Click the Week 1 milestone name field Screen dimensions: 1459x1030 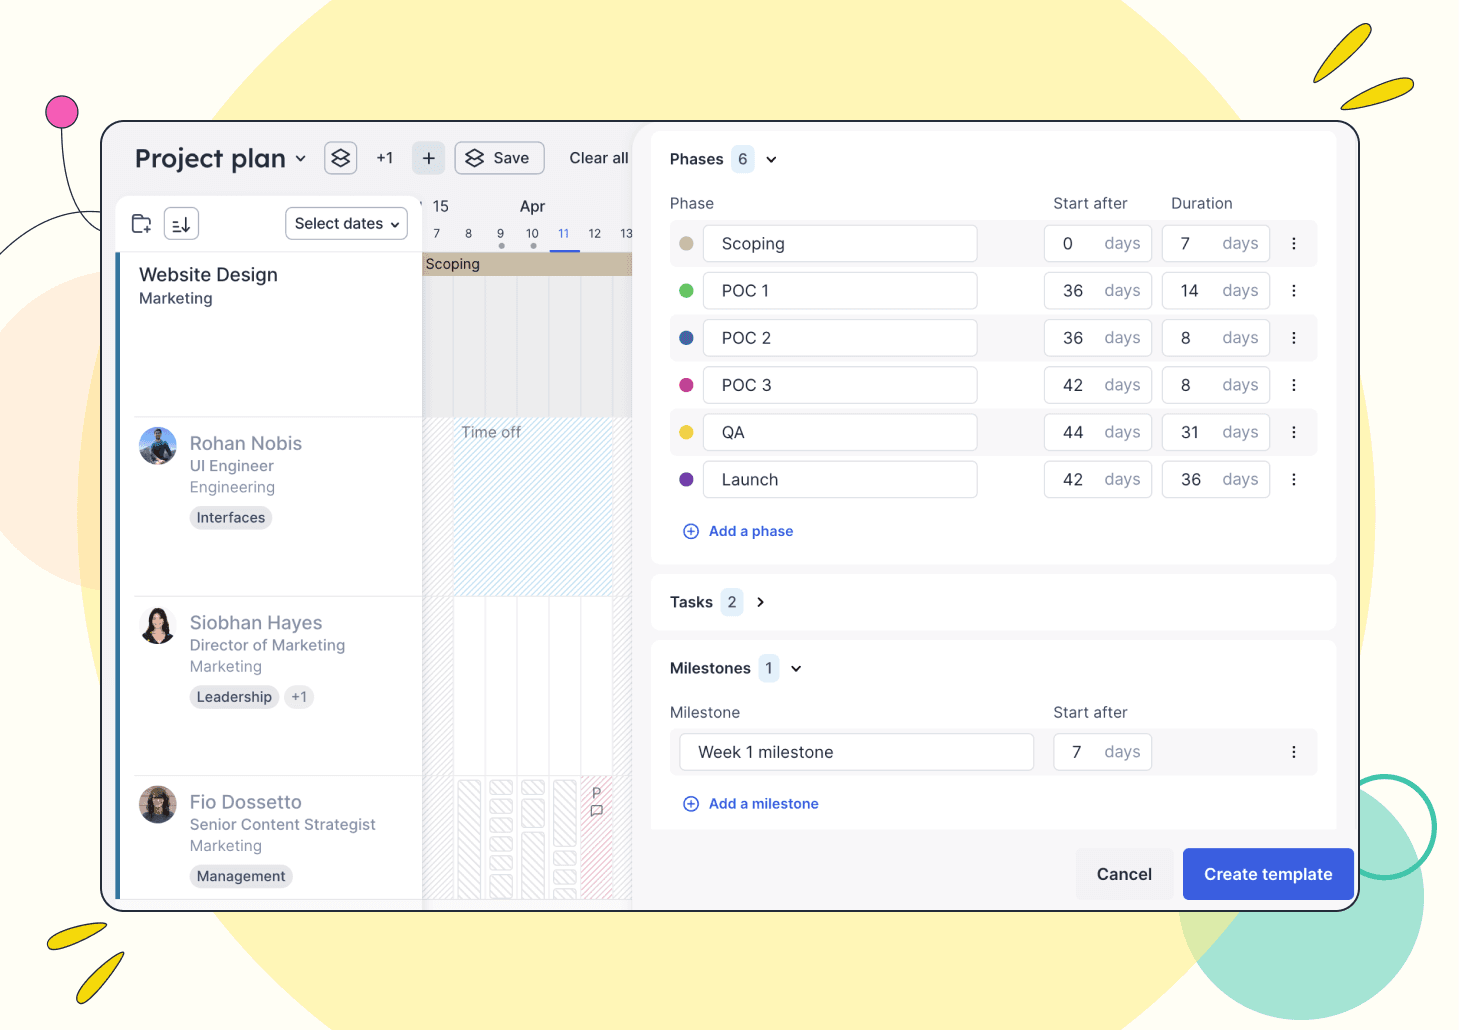coord(855,751)
